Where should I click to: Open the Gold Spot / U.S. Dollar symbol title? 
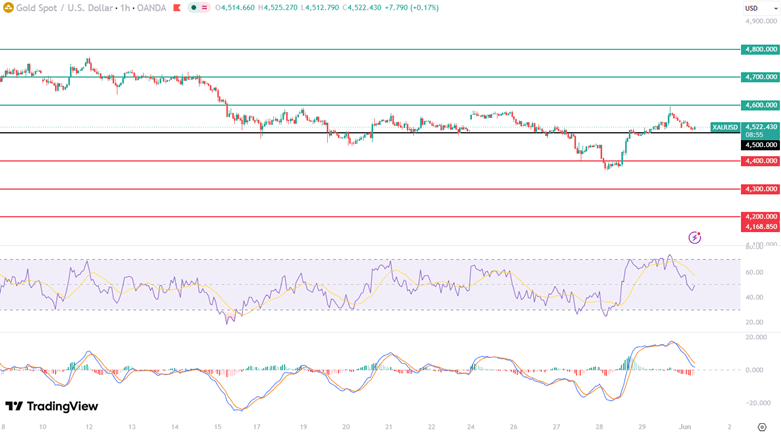point(64,8)
